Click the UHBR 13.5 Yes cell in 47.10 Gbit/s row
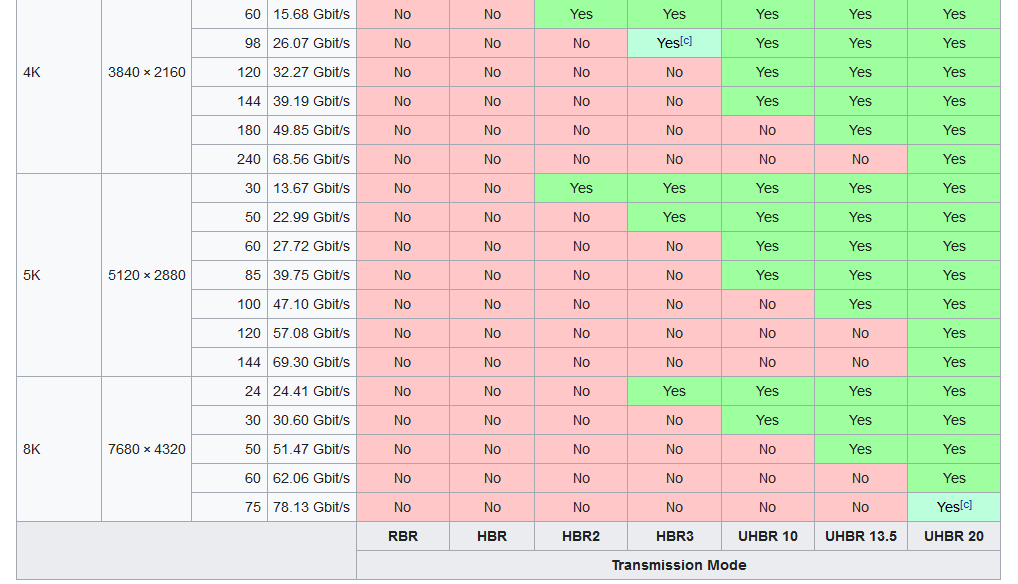The width and height of the screenshot is (1018, 584). coord(861,304)
